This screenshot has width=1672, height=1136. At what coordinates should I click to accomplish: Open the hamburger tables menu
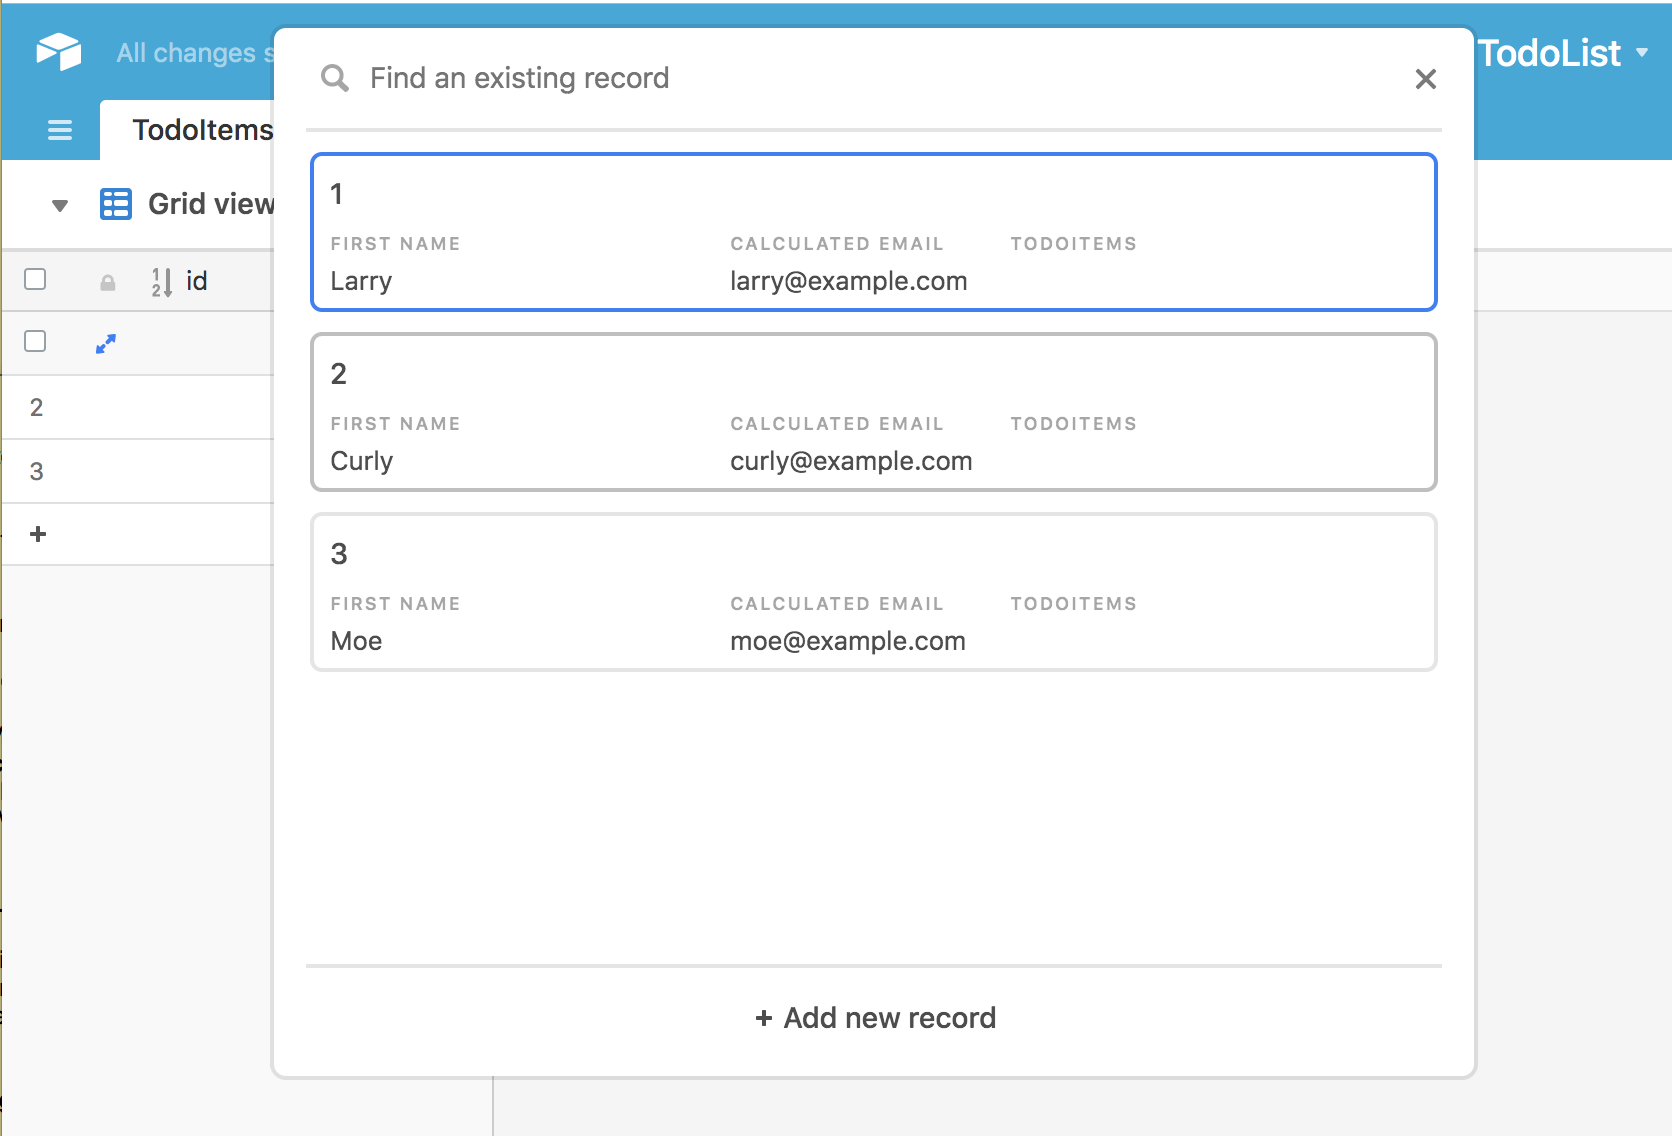click(60, 130)
